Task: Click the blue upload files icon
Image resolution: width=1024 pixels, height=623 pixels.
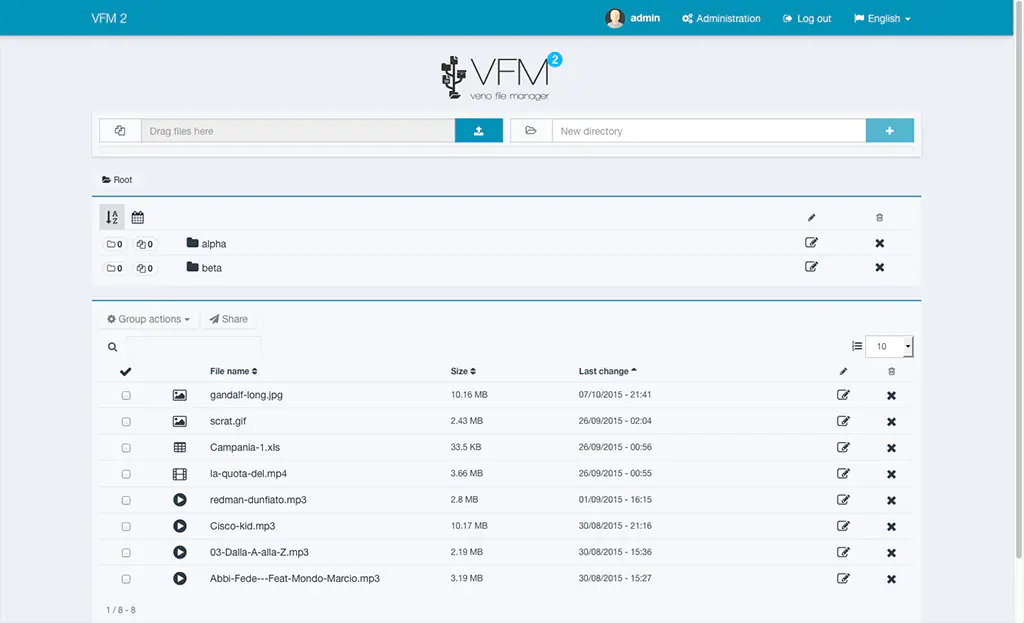Action: pos(478,130)
